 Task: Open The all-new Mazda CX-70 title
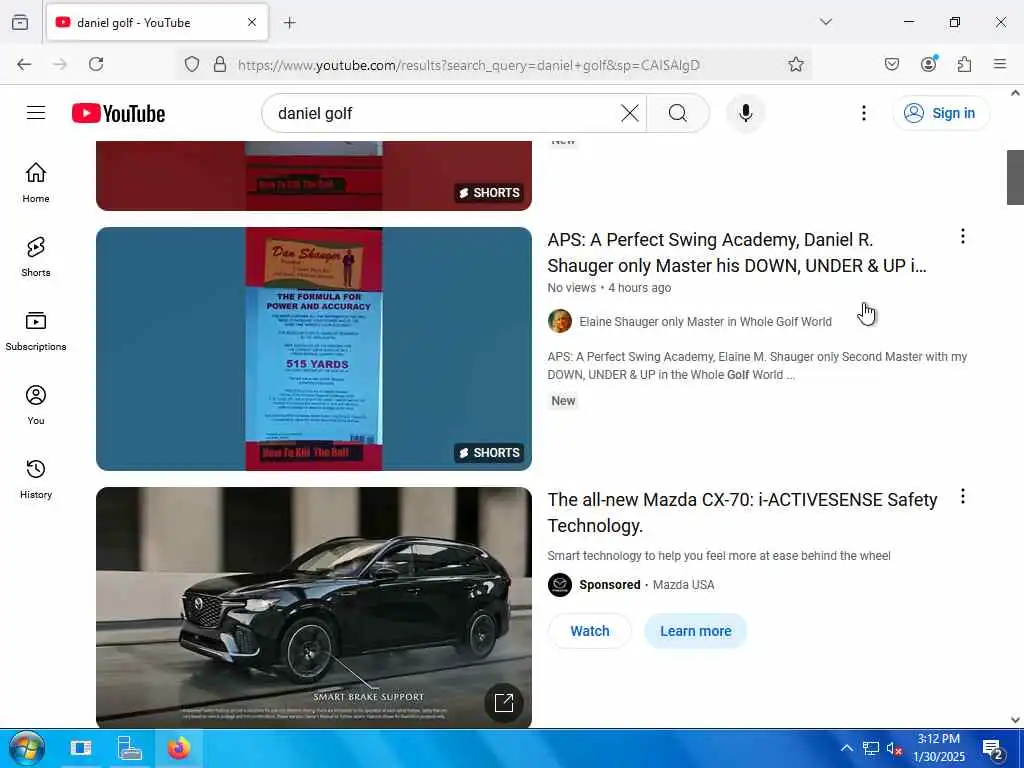pos(743,513)
